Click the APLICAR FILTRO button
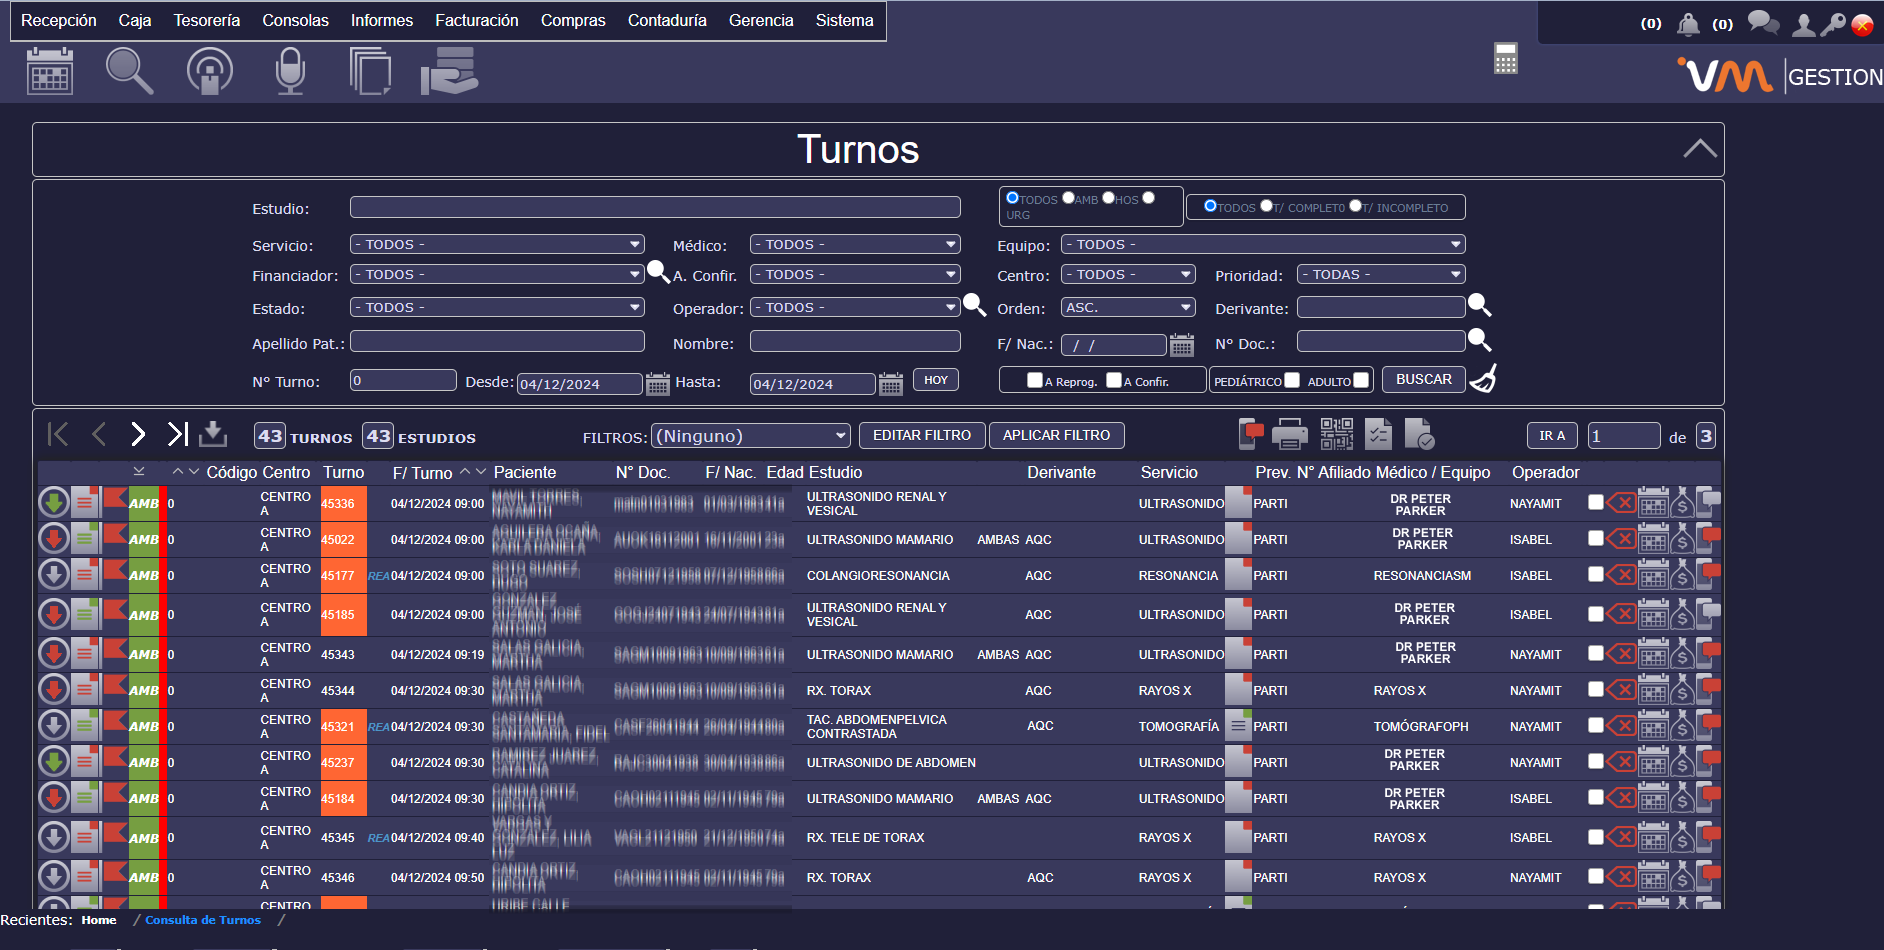 pos(1057,435)
